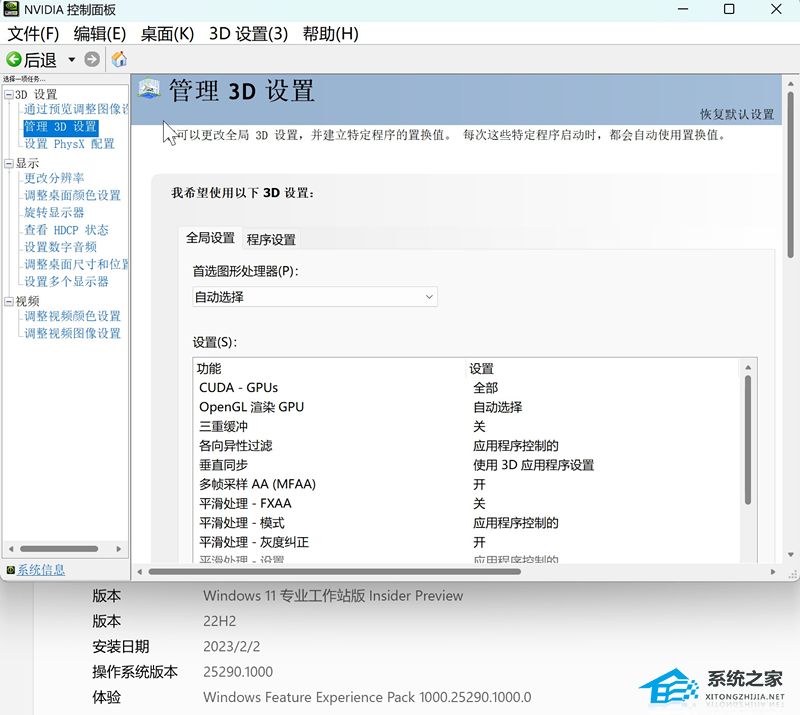Open the back history dropdown arrow
The height and width of the screenshot is (715, 800).
(71, 60)
